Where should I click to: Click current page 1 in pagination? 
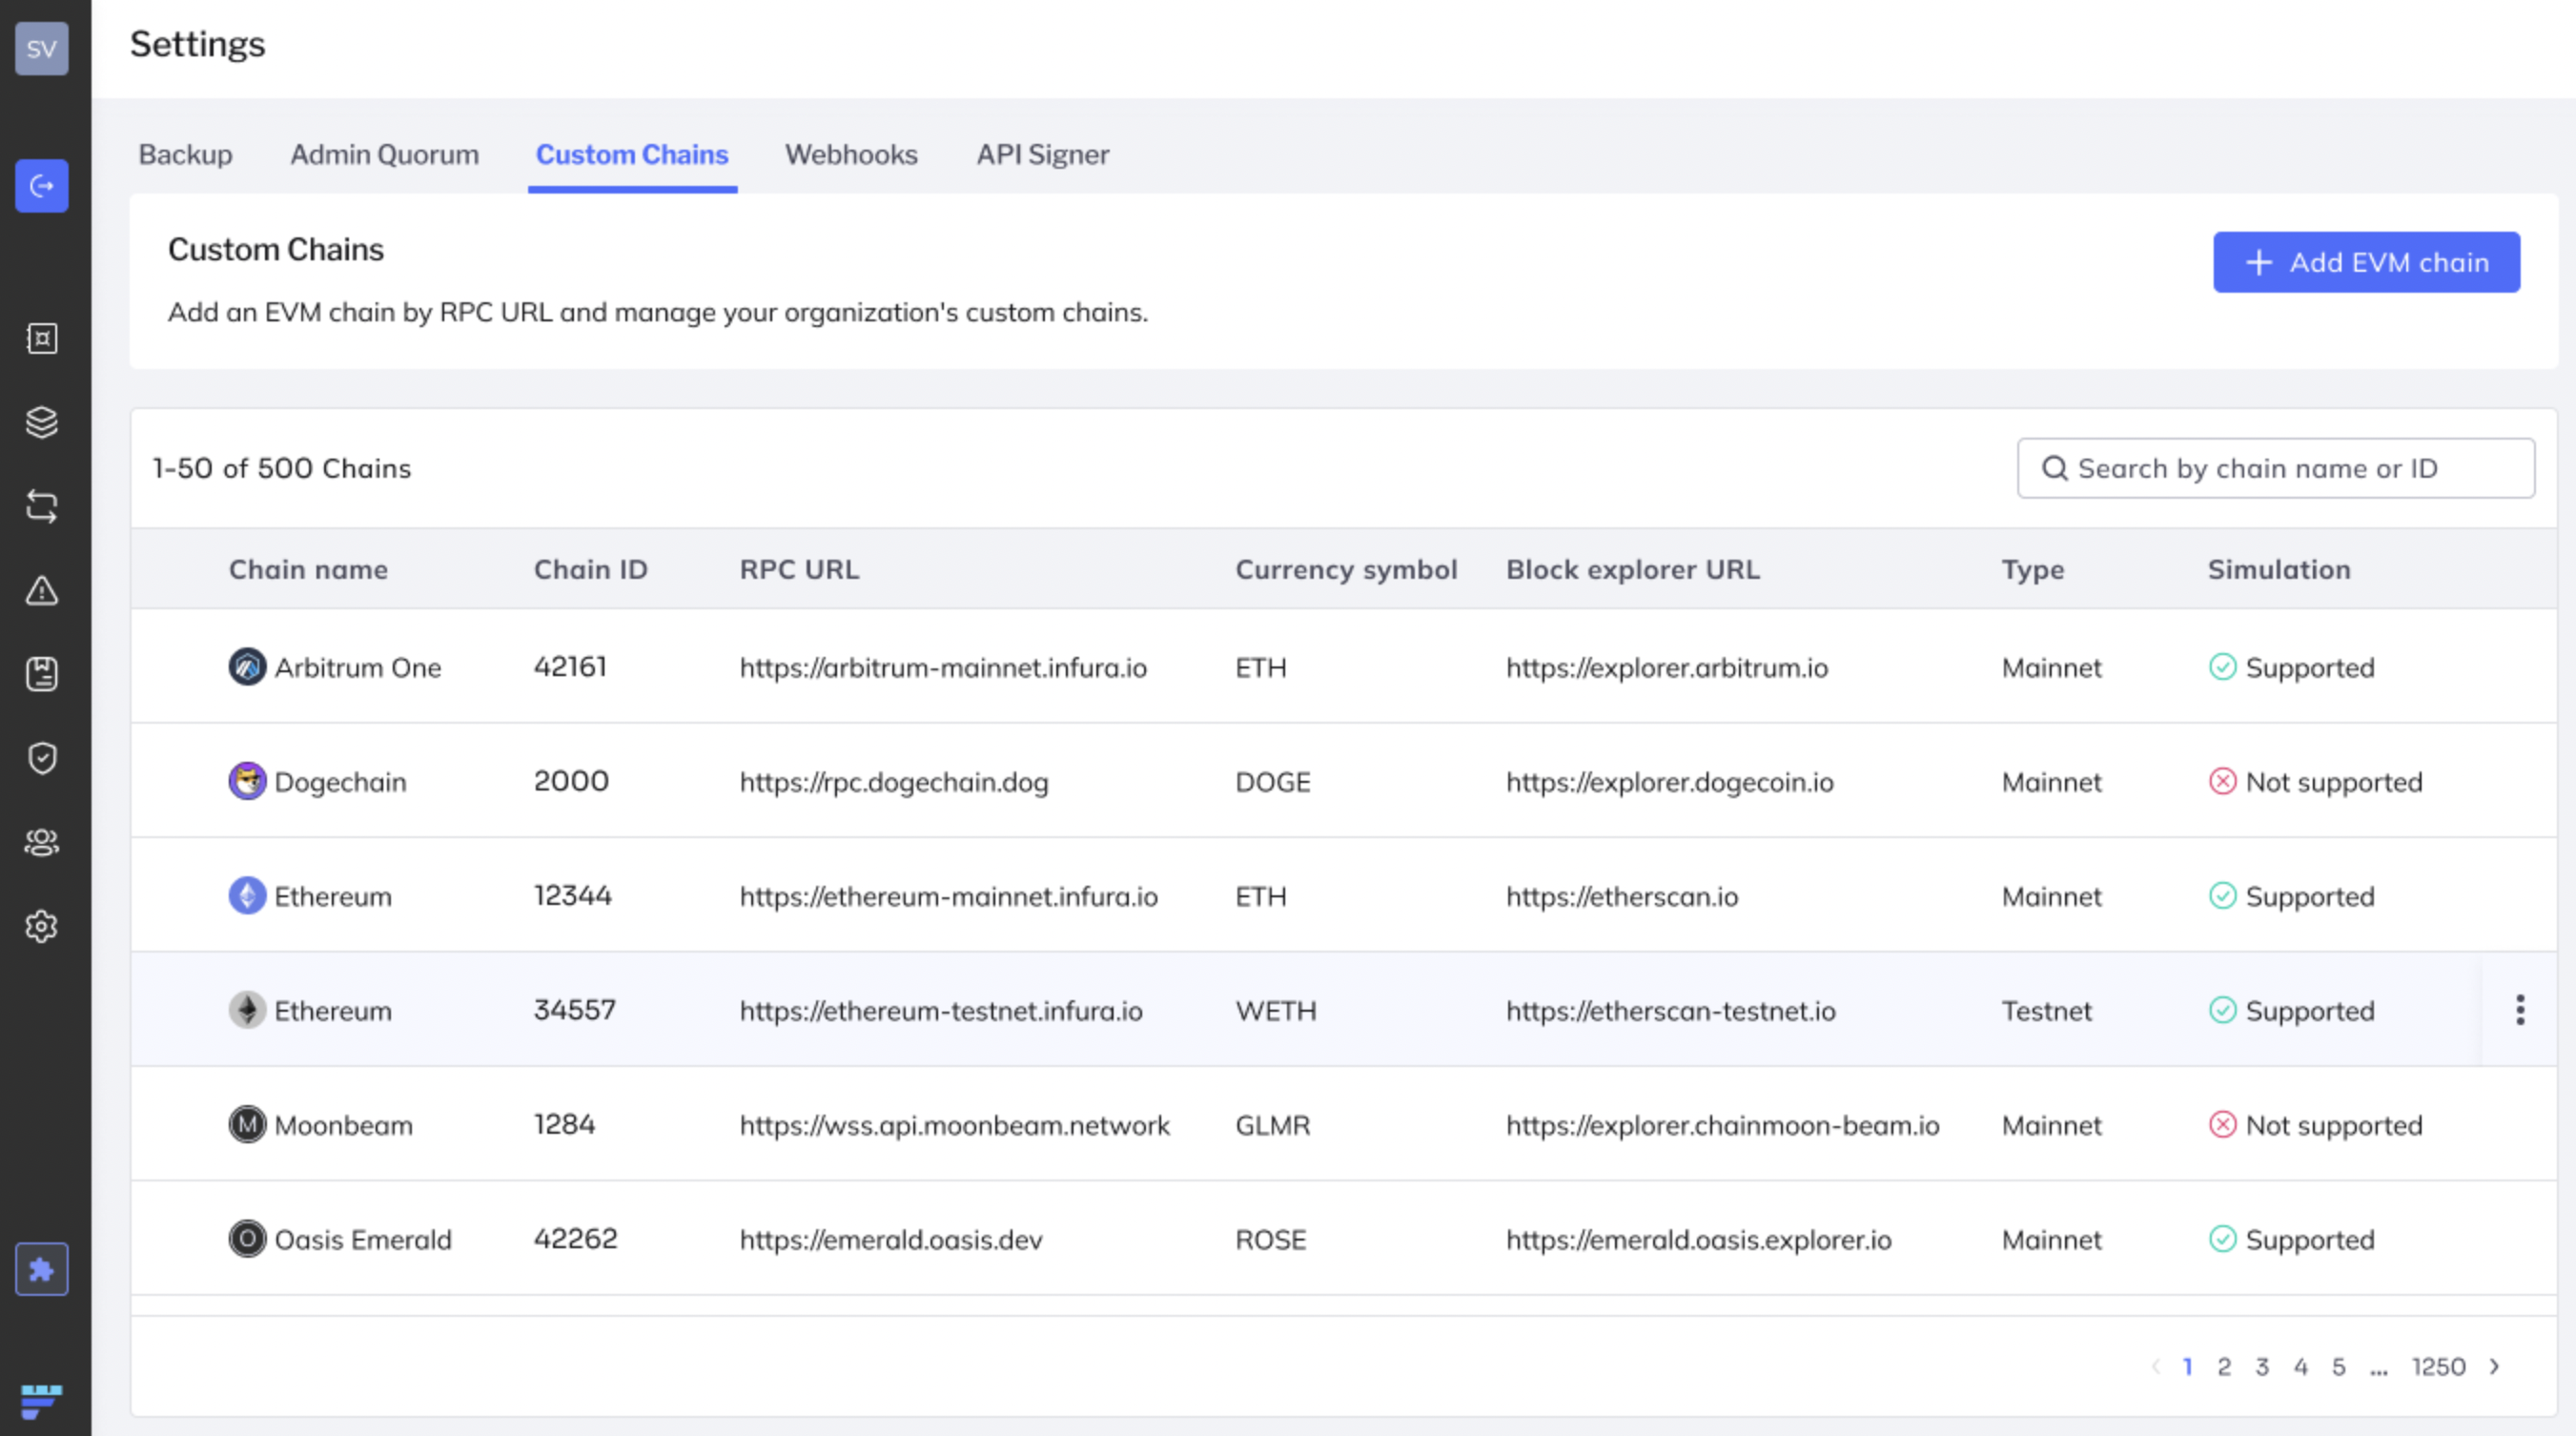[x=2188, y=1366]
